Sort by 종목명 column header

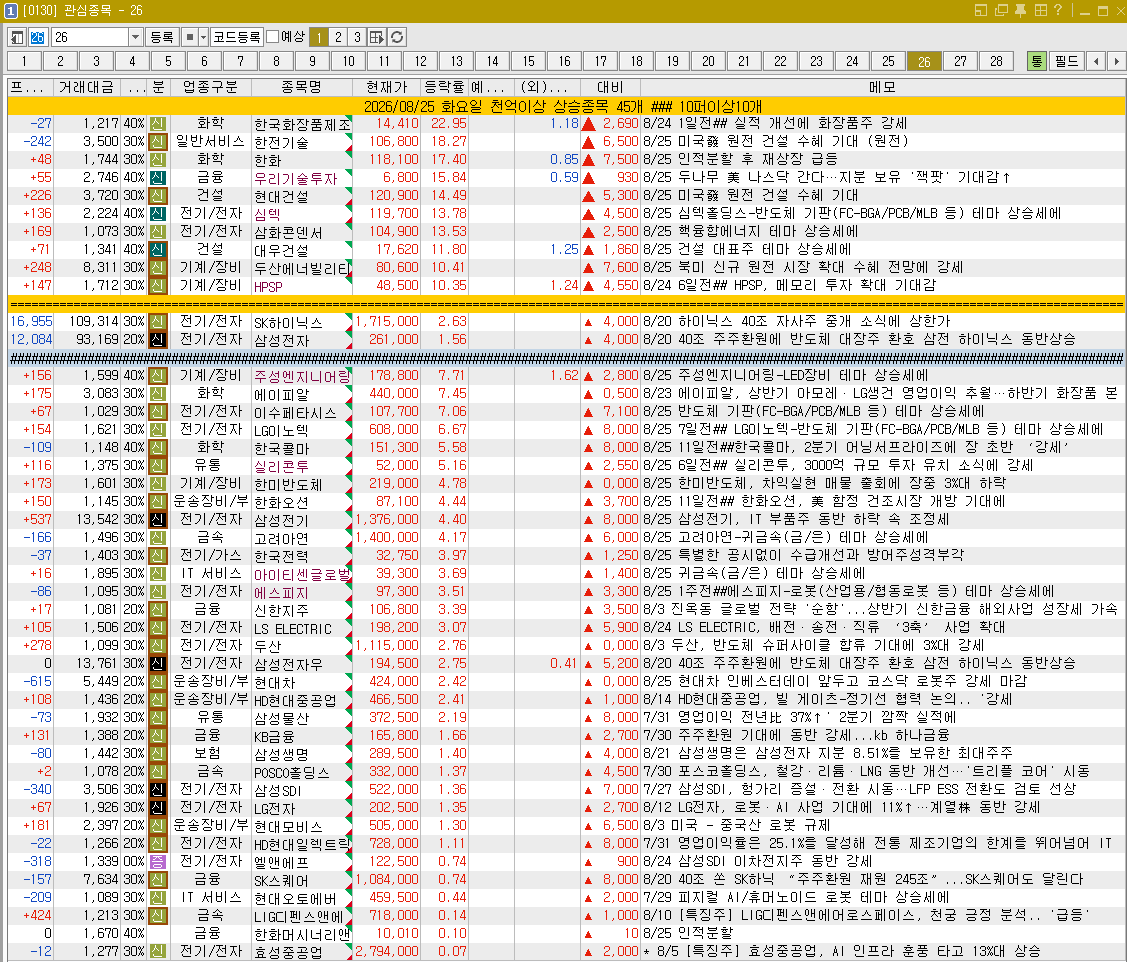(x=302, y=87)
